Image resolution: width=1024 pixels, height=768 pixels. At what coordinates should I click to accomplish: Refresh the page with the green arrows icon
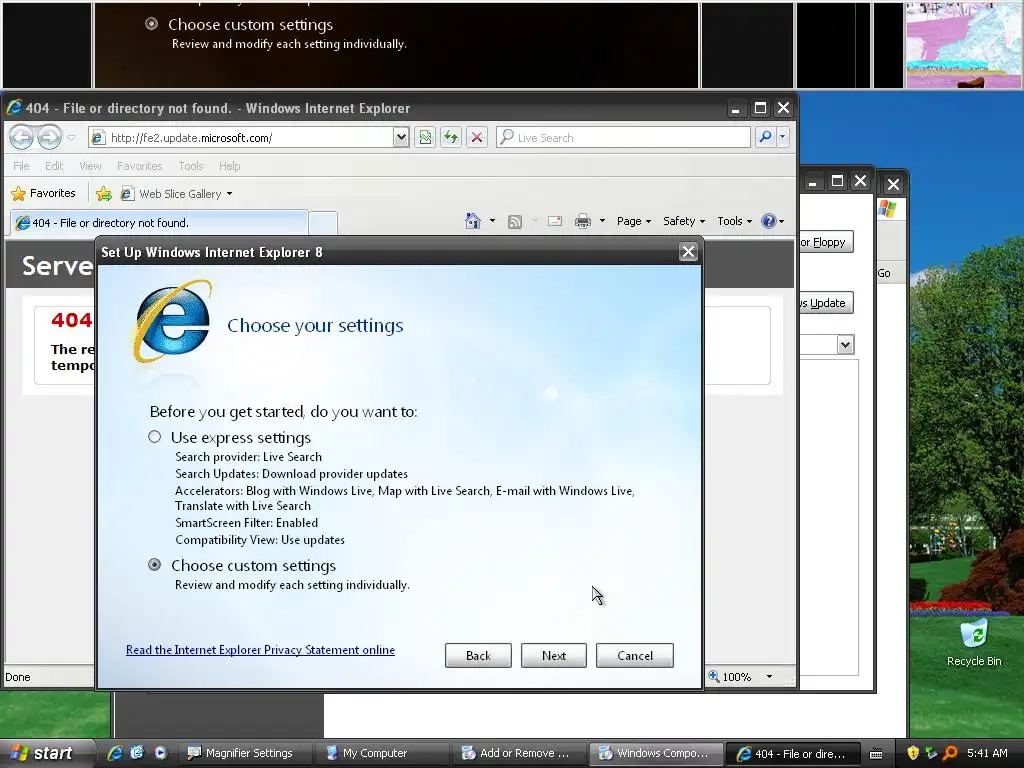tap(451, 138)
